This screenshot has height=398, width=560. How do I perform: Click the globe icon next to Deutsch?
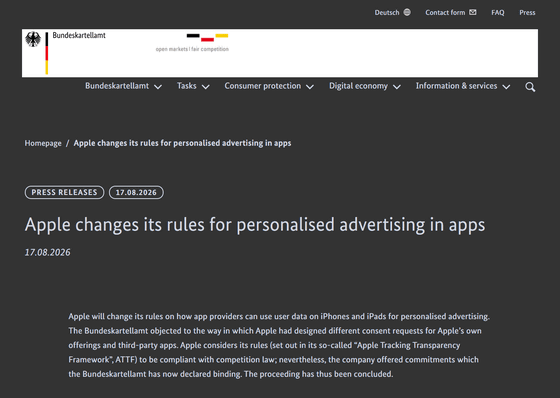point(407,12)
